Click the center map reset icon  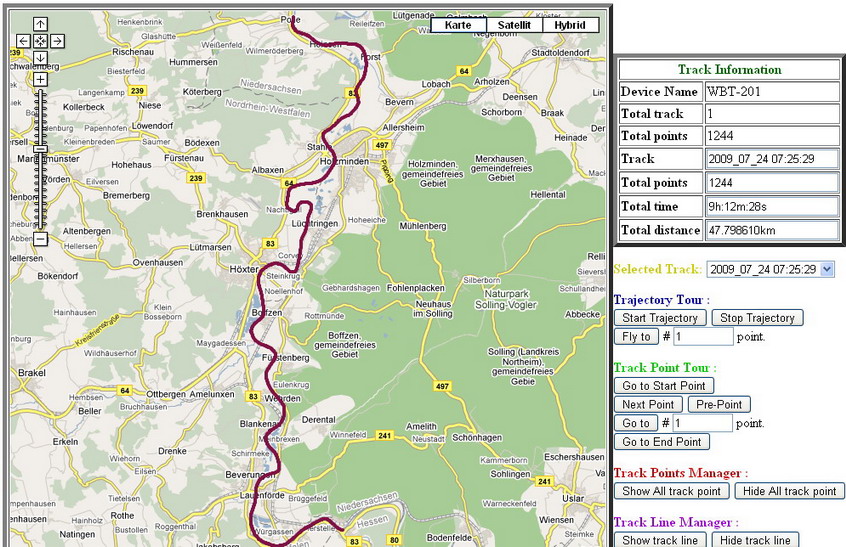click(40, 41)
